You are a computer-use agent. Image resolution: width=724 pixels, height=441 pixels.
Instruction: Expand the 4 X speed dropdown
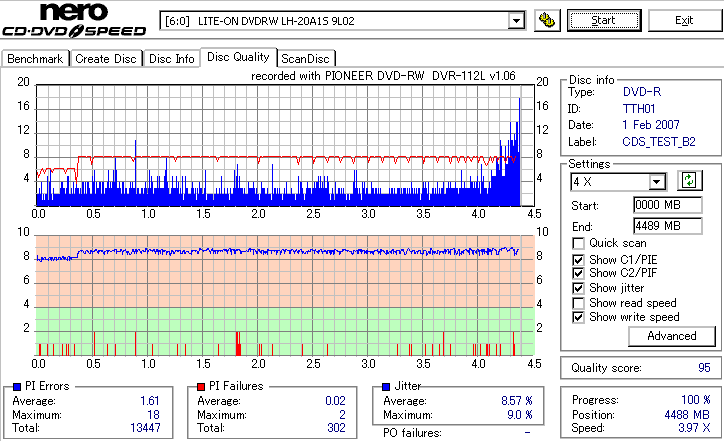pyautogui.click(x=656, y=182)
